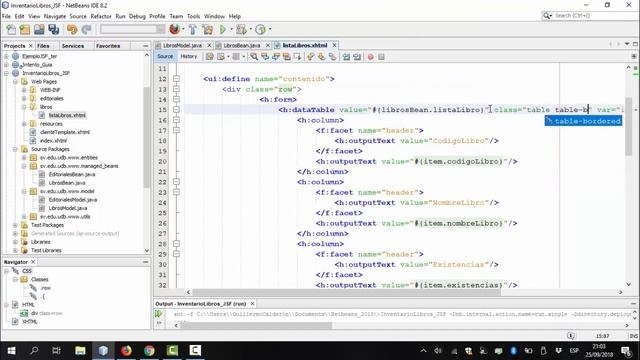Click the Firefox browser selection icon
The height and width of the screenshot is (360, 640).
click(174, 29)
